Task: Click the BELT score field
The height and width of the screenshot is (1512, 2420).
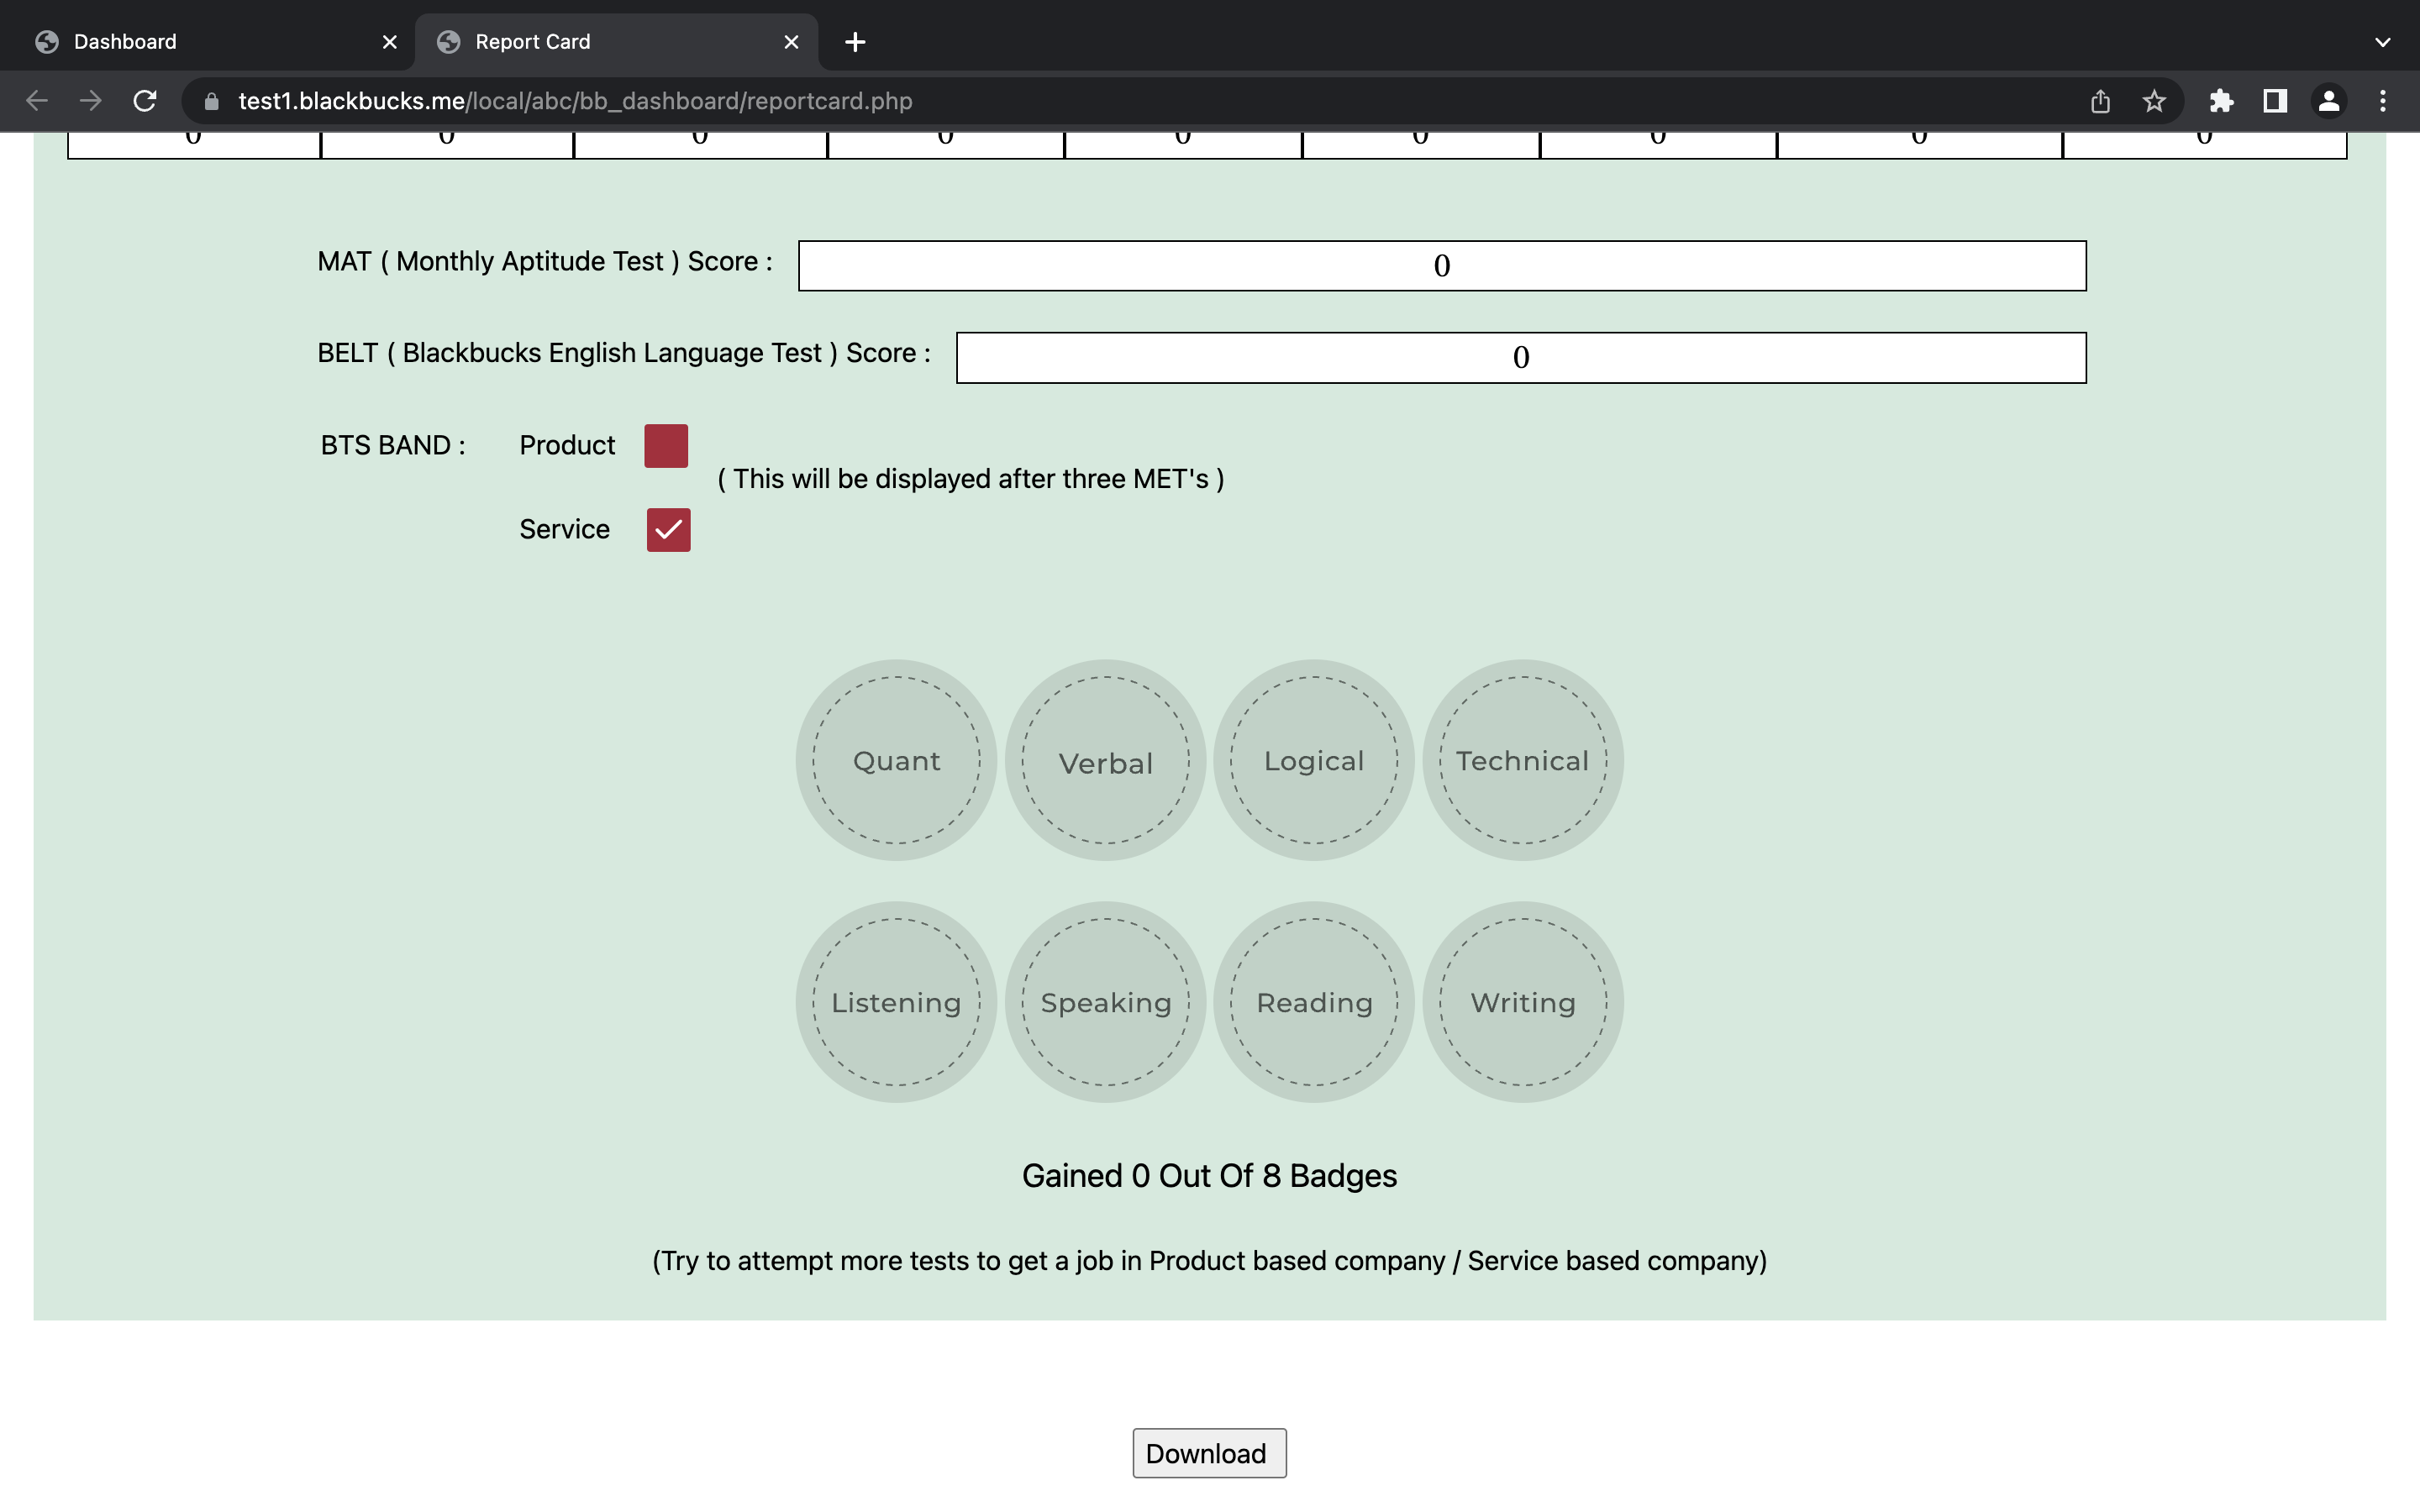Action: [1521, 357]
